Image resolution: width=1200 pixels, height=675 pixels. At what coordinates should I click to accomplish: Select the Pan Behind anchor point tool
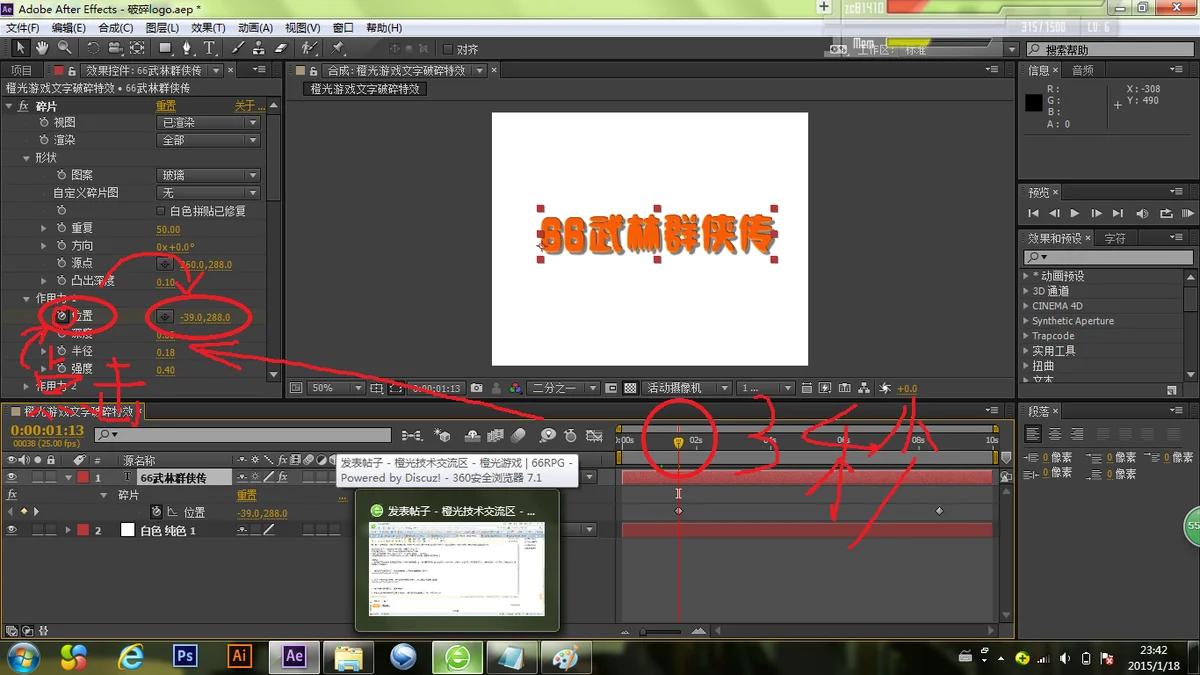click(137, 48)
